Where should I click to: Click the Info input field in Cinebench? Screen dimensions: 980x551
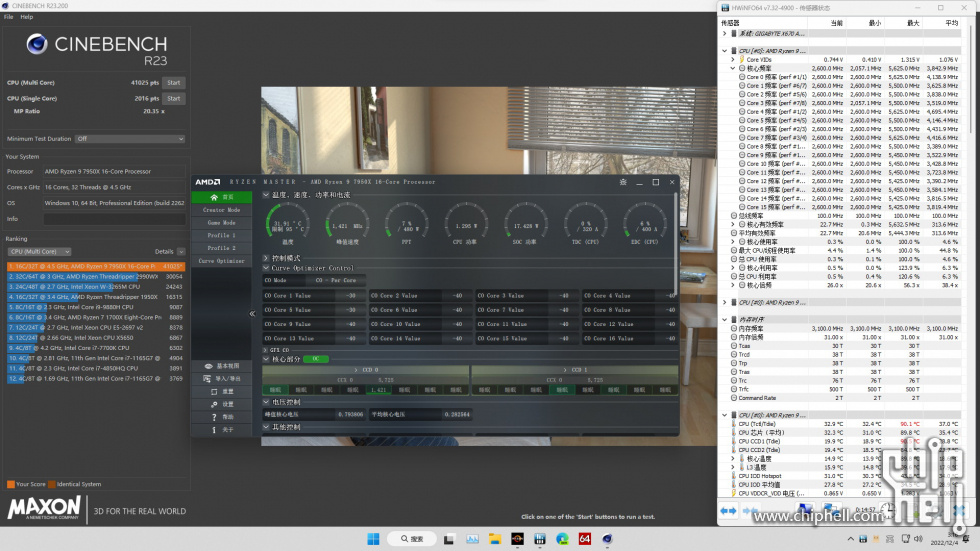click(114, 219)
